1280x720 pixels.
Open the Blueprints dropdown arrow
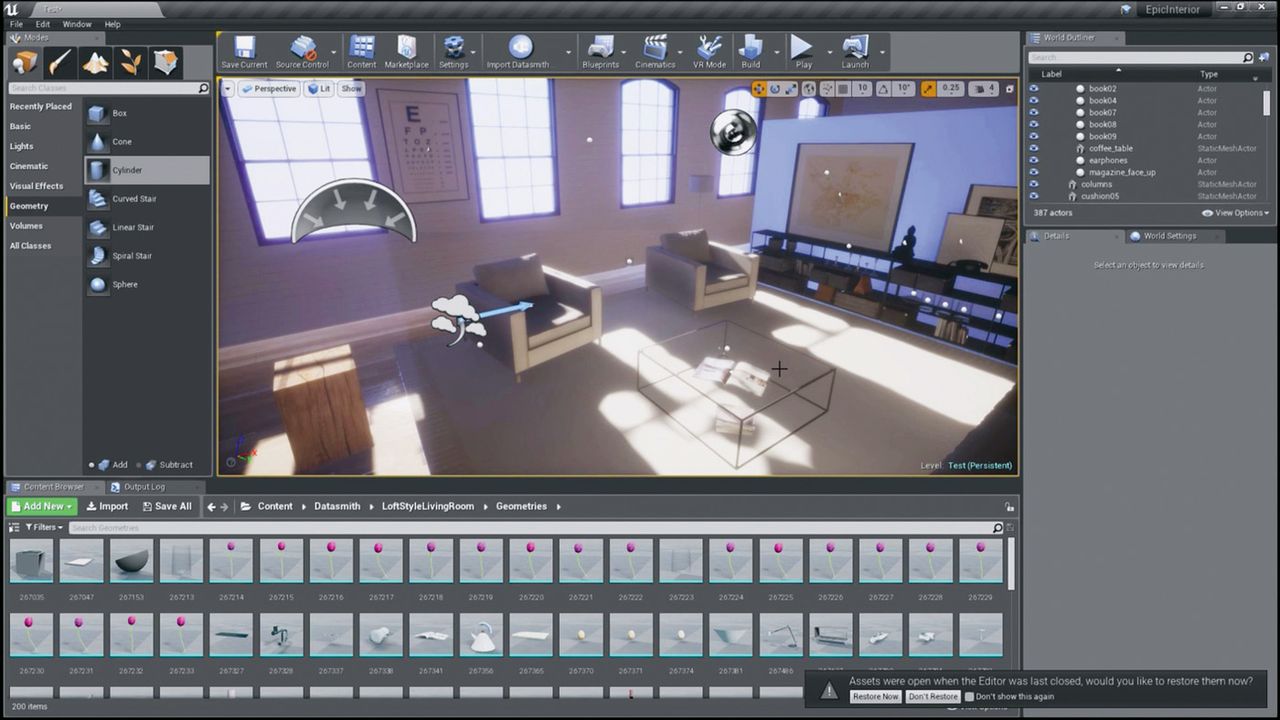tap(625, 52)
